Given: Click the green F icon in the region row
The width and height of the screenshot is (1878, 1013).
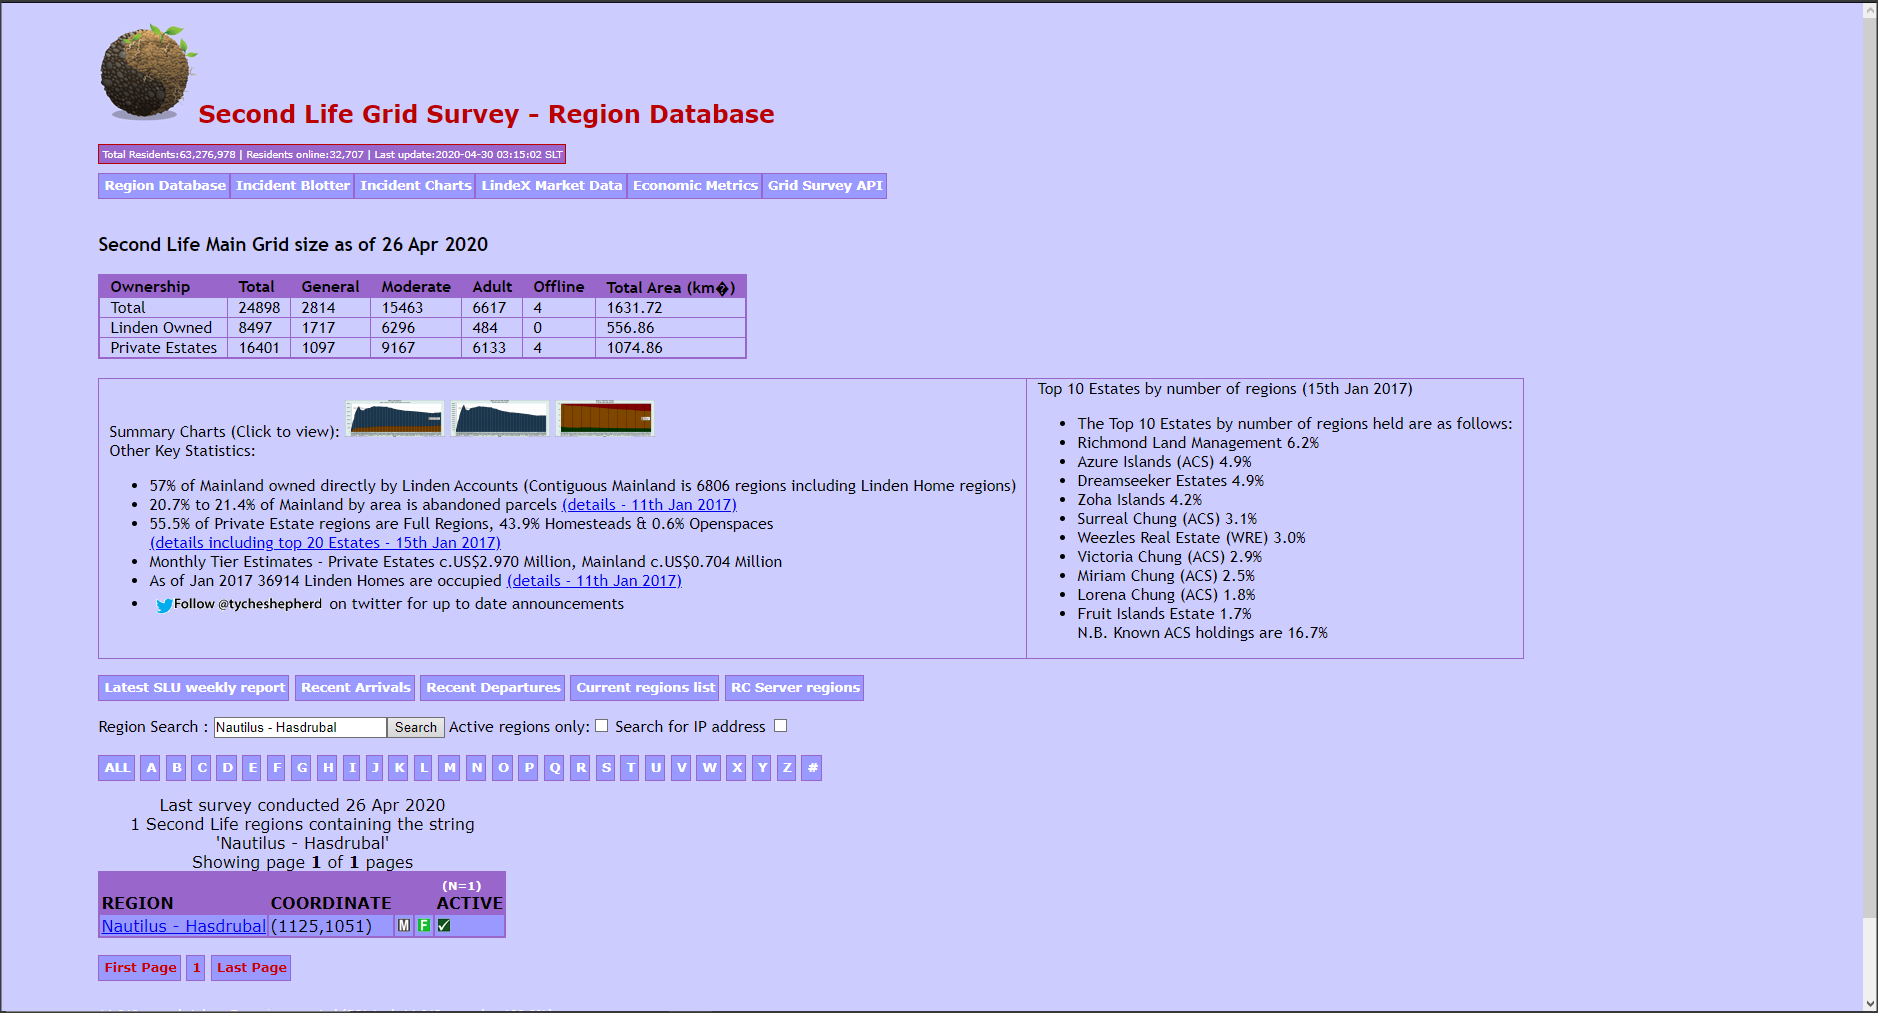Looking at the screenshot, I should [424, 926].
